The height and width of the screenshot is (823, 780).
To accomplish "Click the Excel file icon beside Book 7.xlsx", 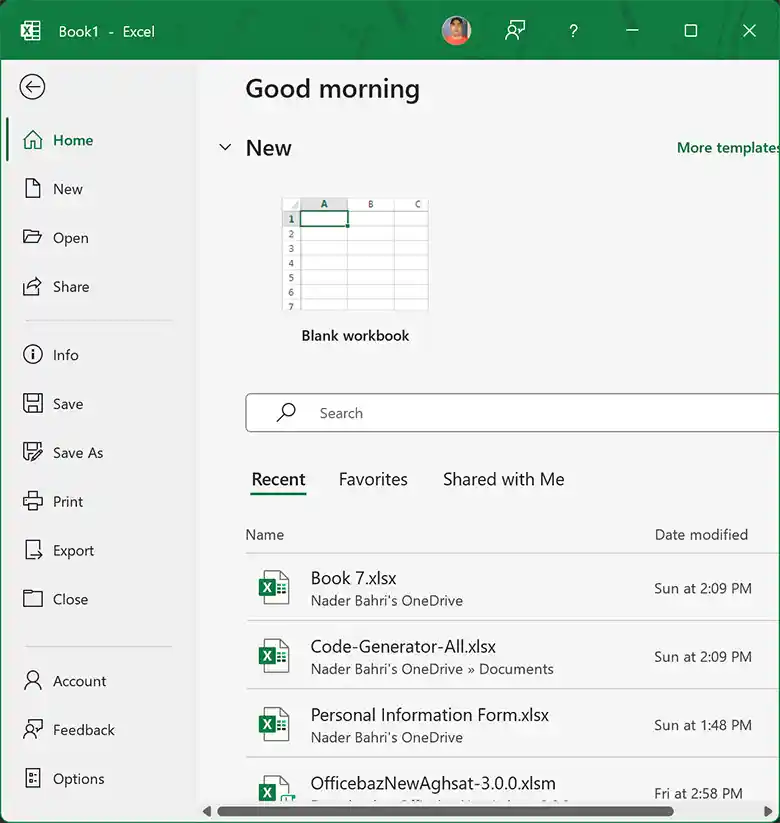I will click(274, 587).
